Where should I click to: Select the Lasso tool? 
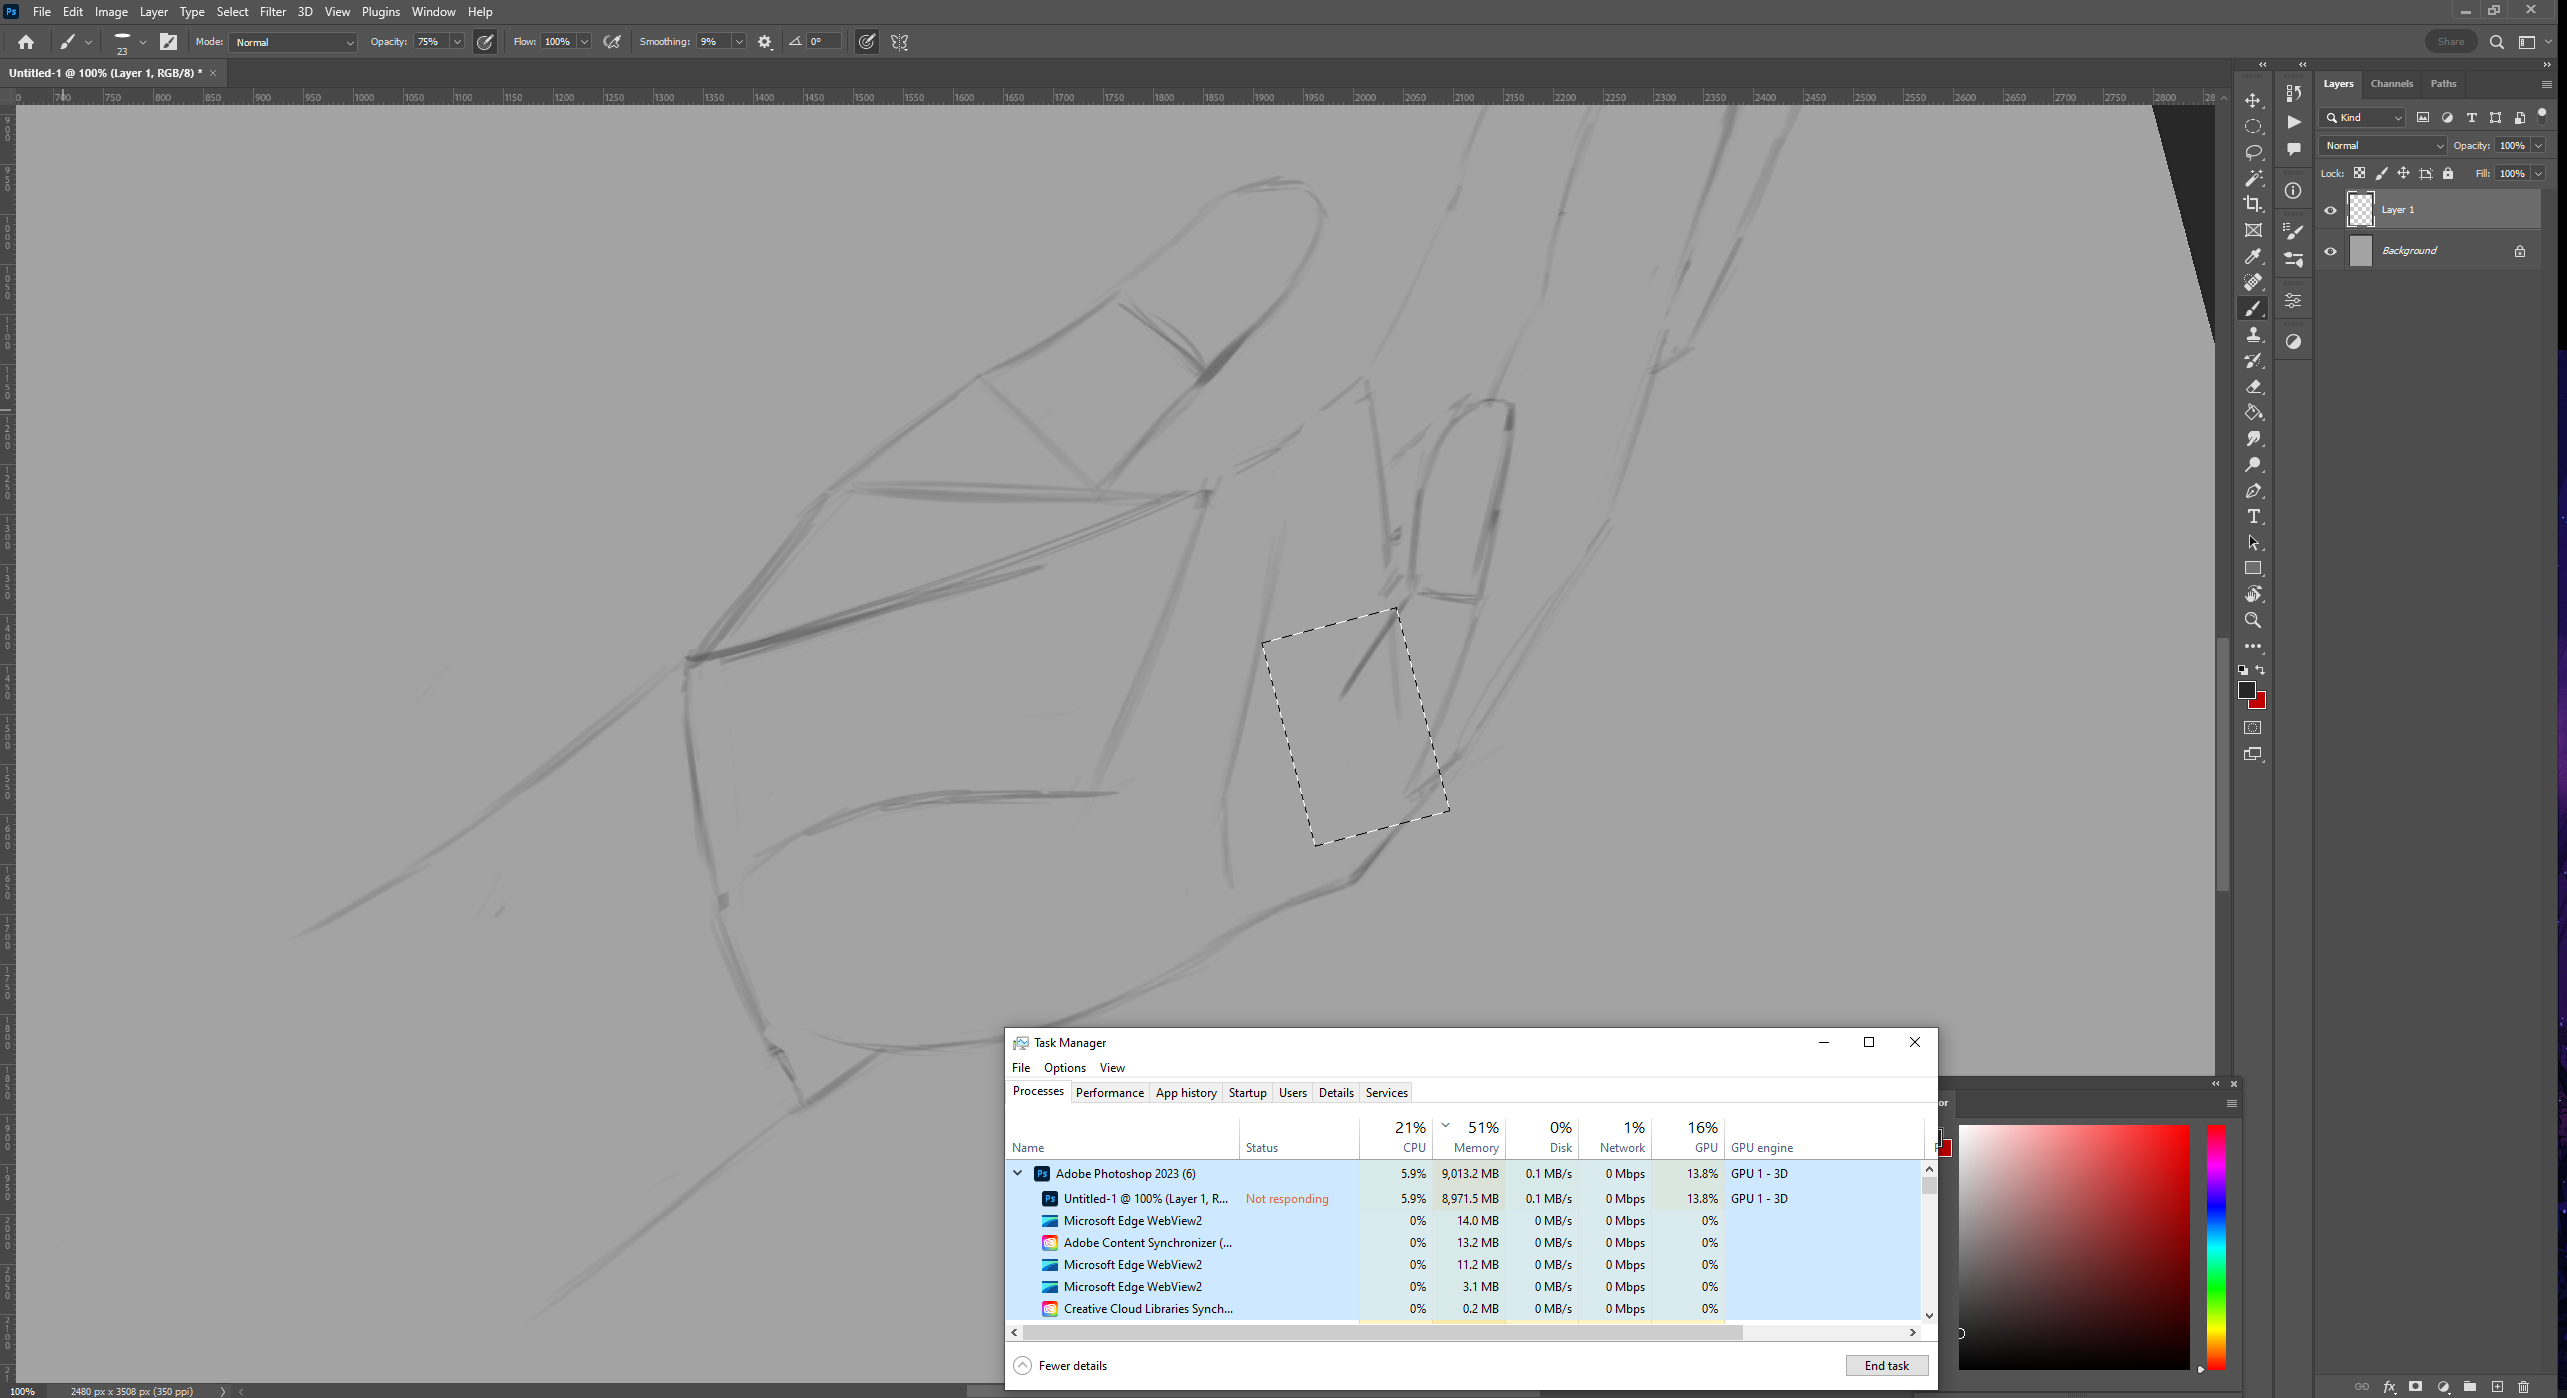(x=2252, y=152)
